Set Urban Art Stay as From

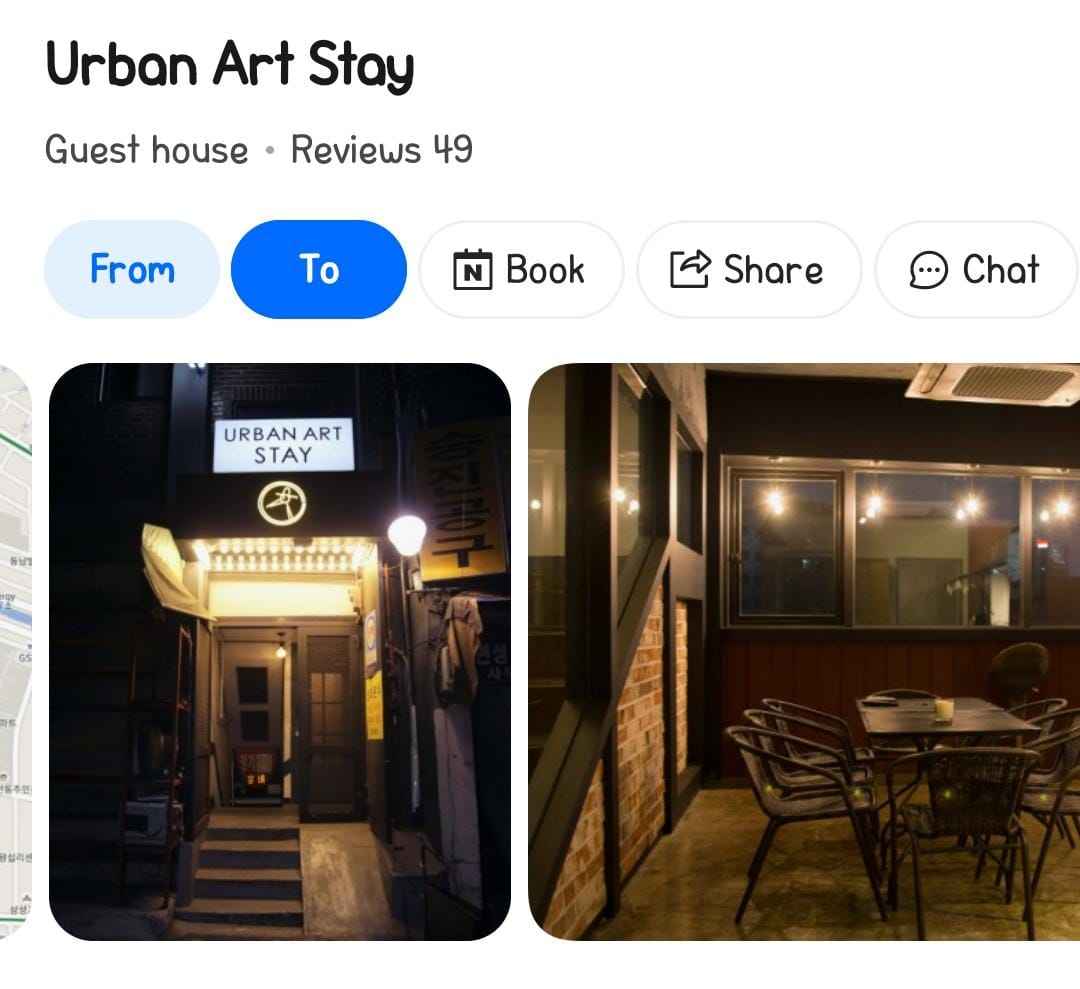tap(132, 269)
